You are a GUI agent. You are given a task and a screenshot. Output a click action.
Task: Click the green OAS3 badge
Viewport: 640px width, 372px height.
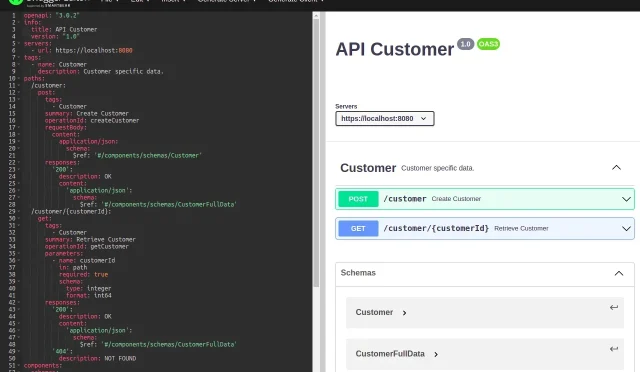click(488, 44)
